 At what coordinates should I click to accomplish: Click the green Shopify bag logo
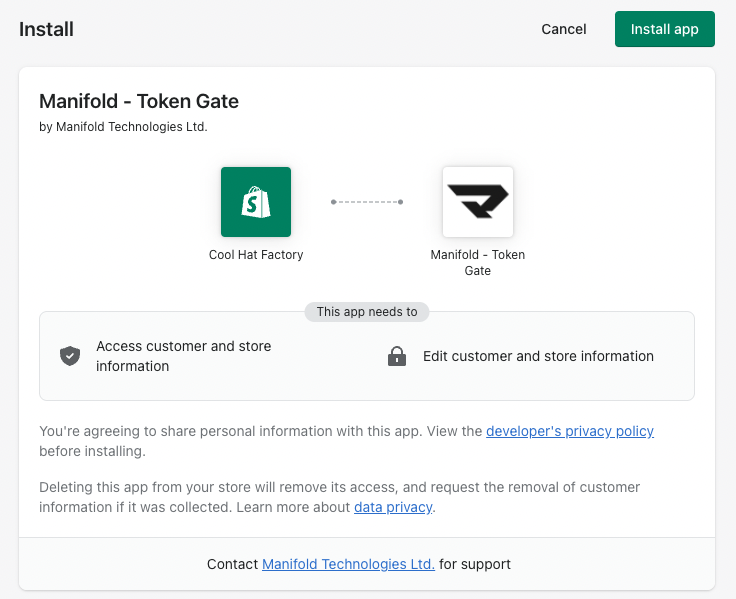point(256,202)
